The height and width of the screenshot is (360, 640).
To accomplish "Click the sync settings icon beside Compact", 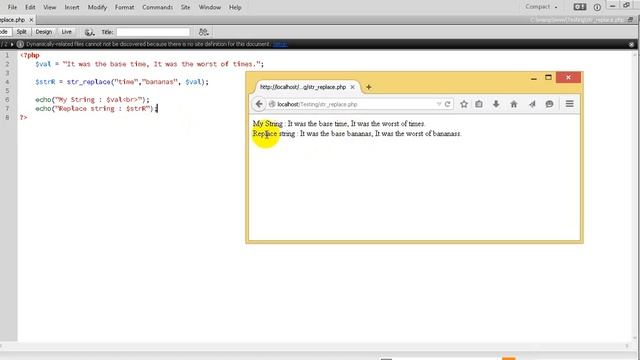I will pyautogui.click(x=580, y=7).
